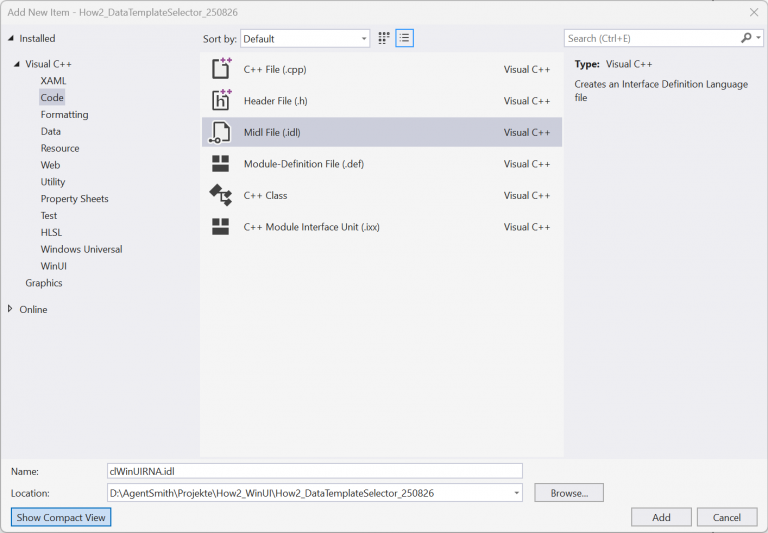
Task: Click the Browse... button
Action: click(568, 493)
